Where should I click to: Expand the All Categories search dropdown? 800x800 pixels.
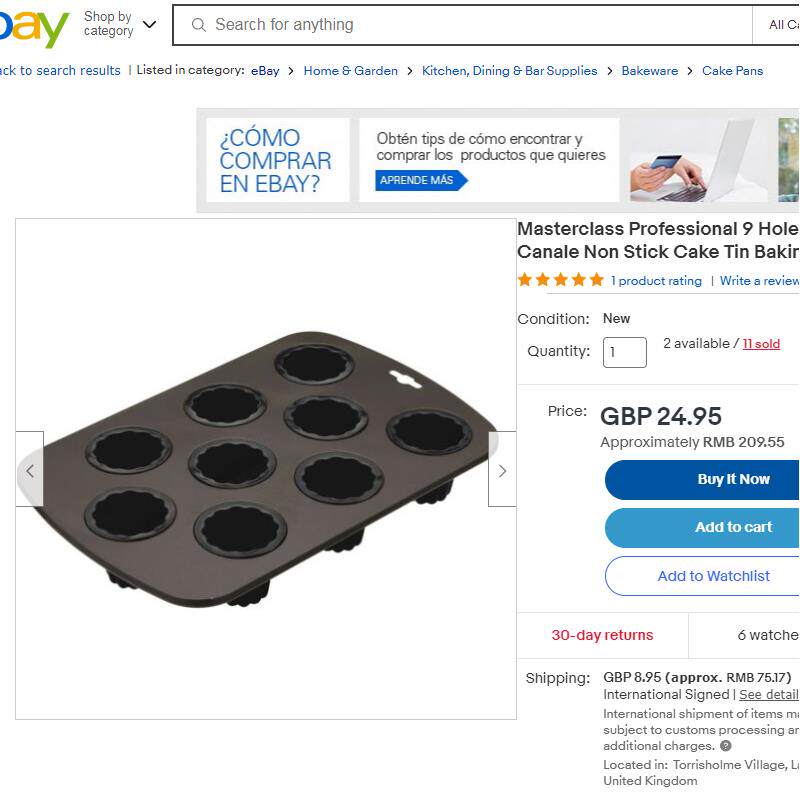782,25
